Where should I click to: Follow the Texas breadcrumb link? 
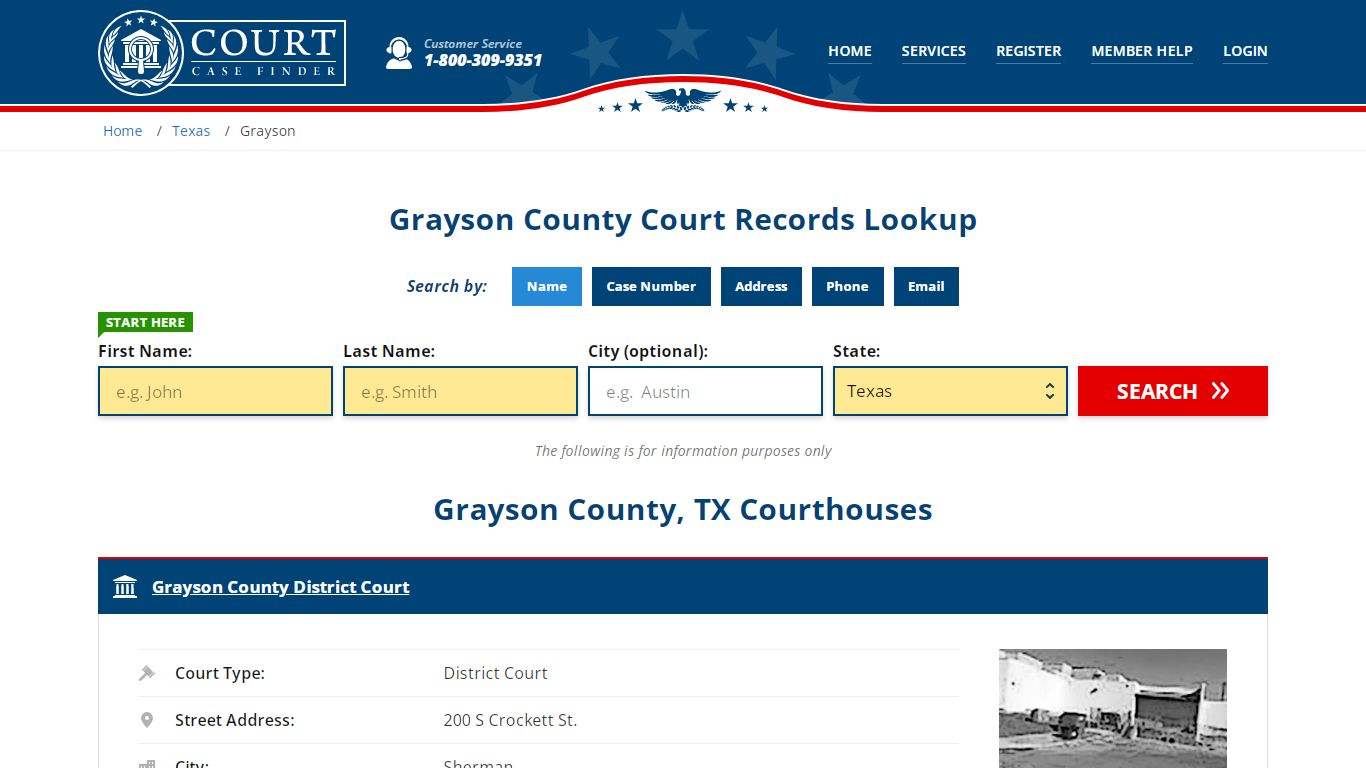pyautogui.click(x=191, y=131)
